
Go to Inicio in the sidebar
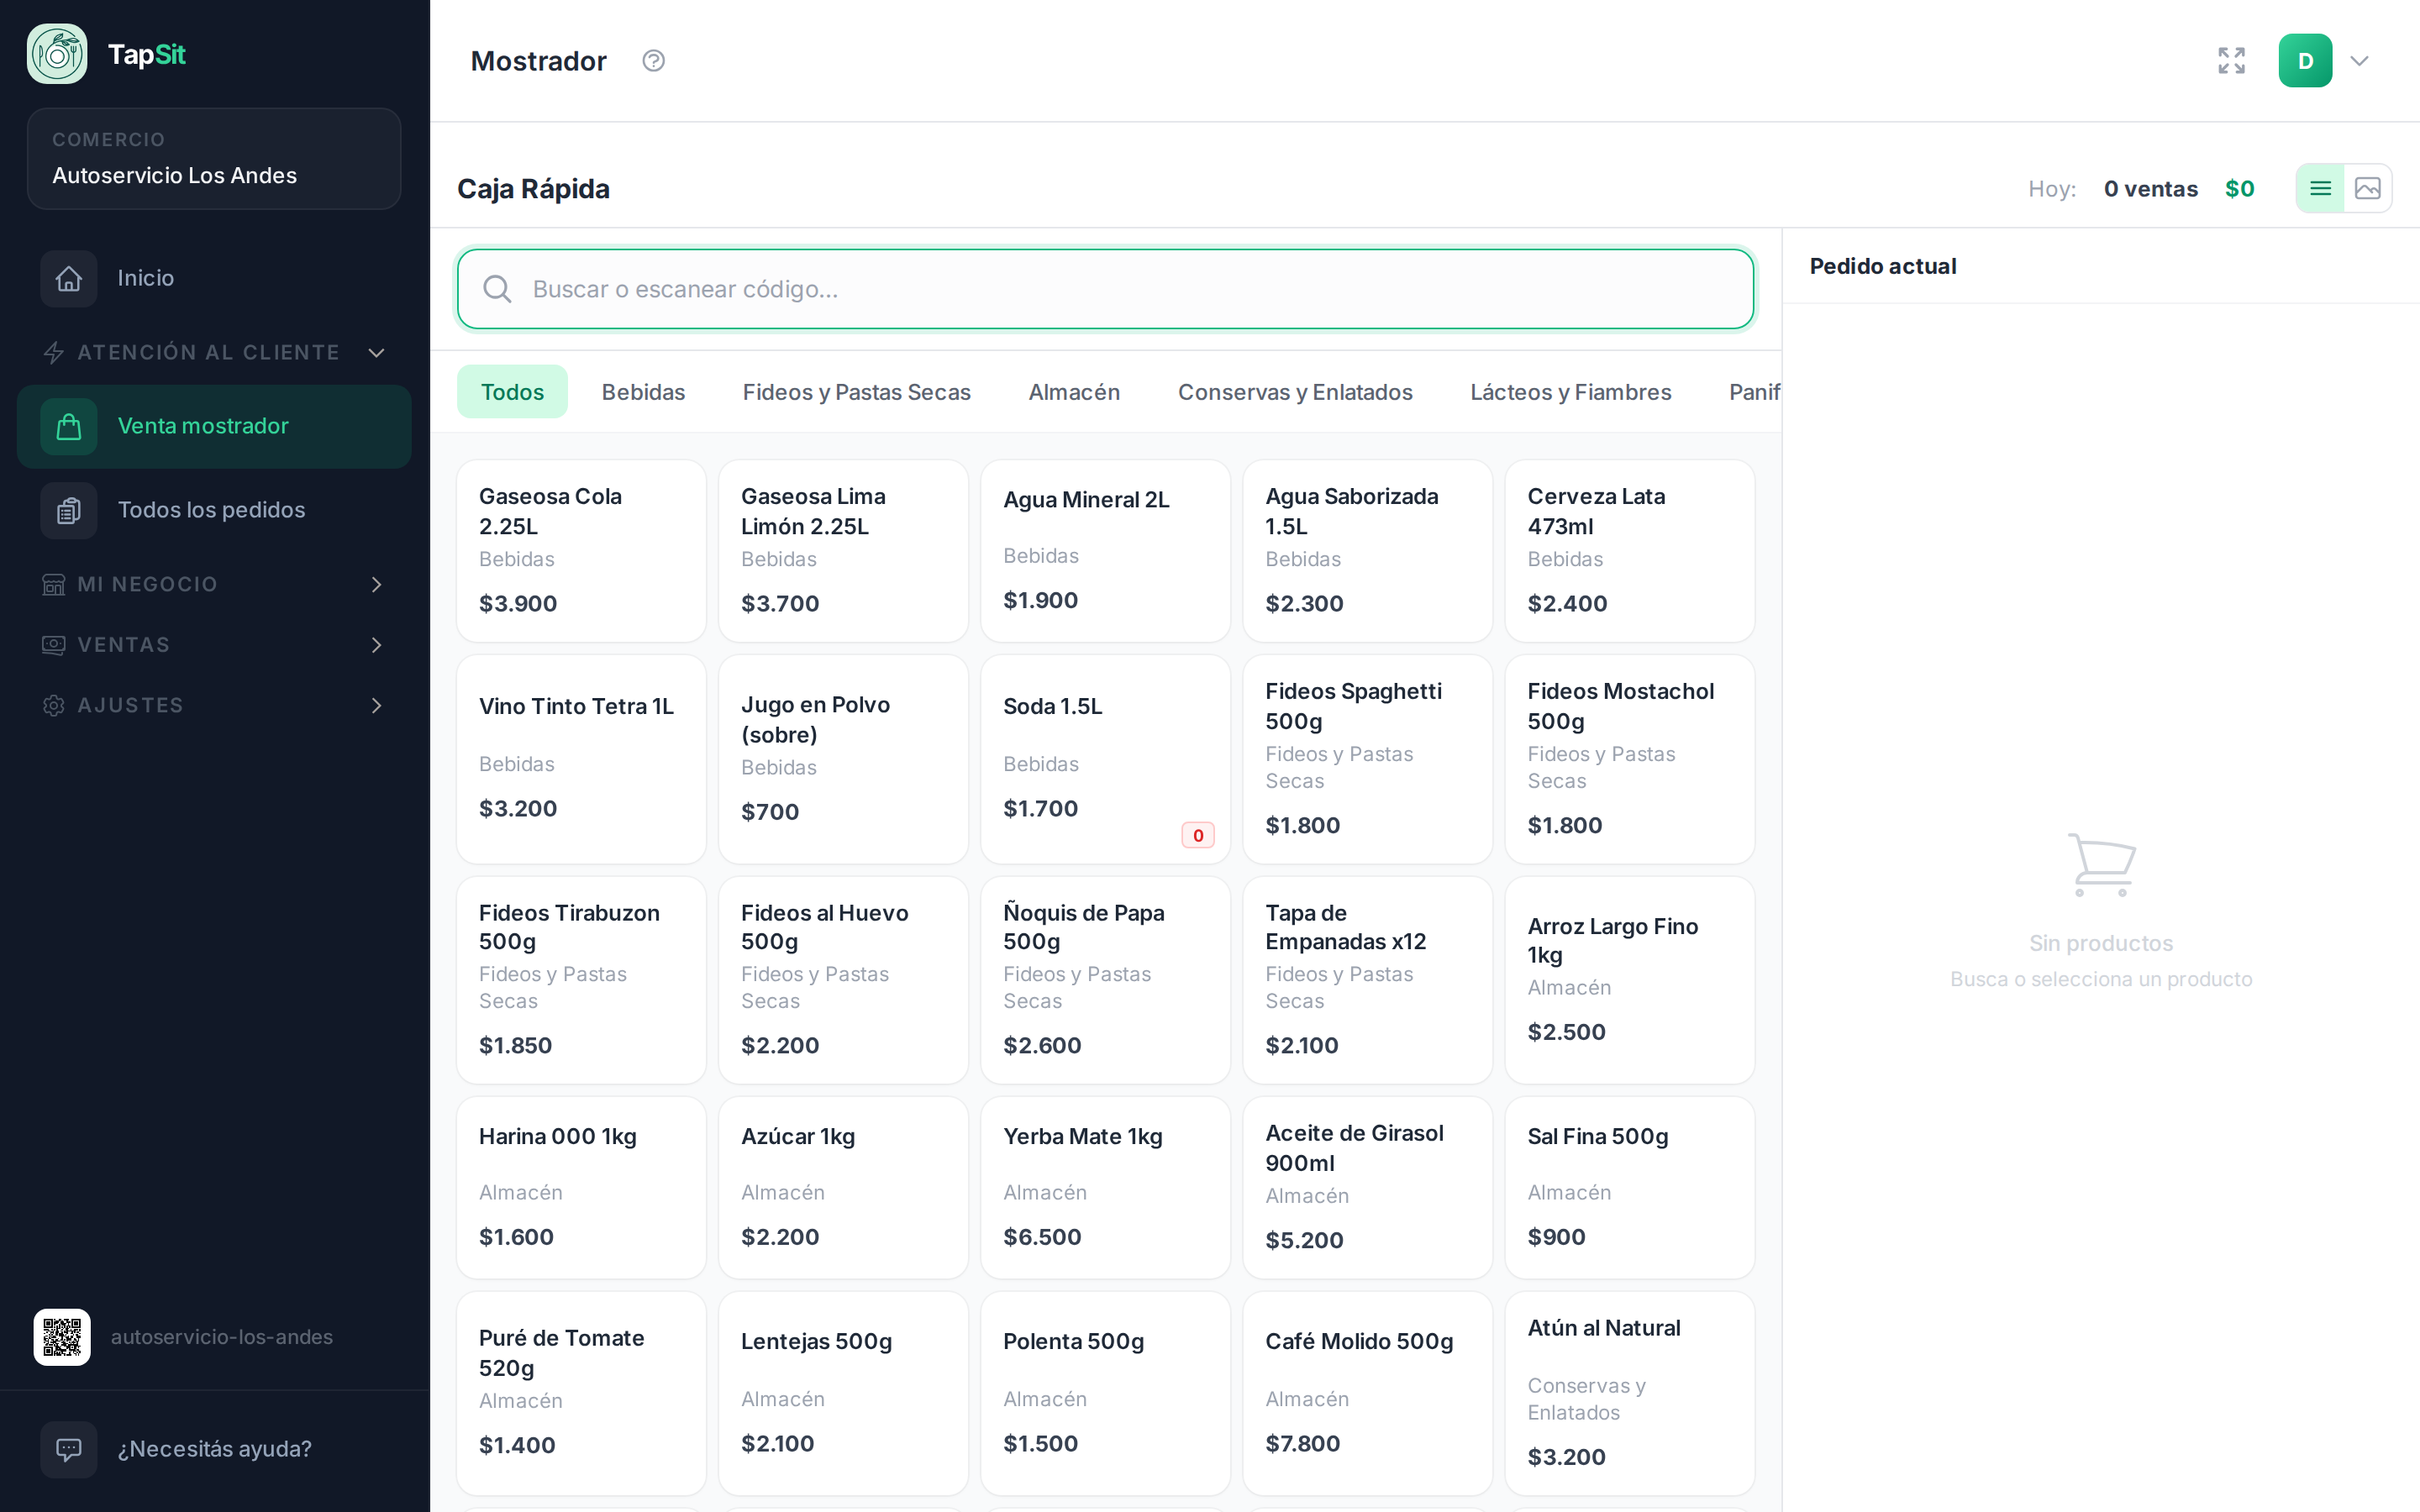(x=214, y=278)
